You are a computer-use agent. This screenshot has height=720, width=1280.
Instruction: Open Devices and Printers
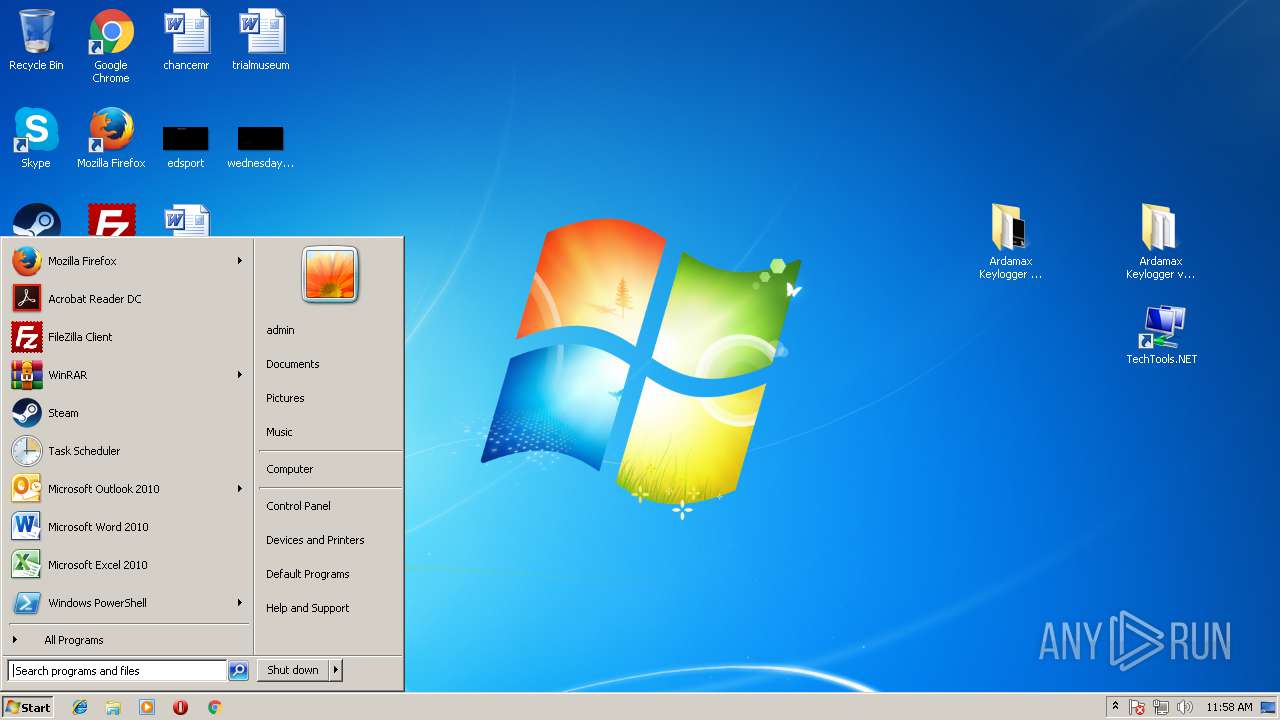pyautogui.click(x=329, y=540)
